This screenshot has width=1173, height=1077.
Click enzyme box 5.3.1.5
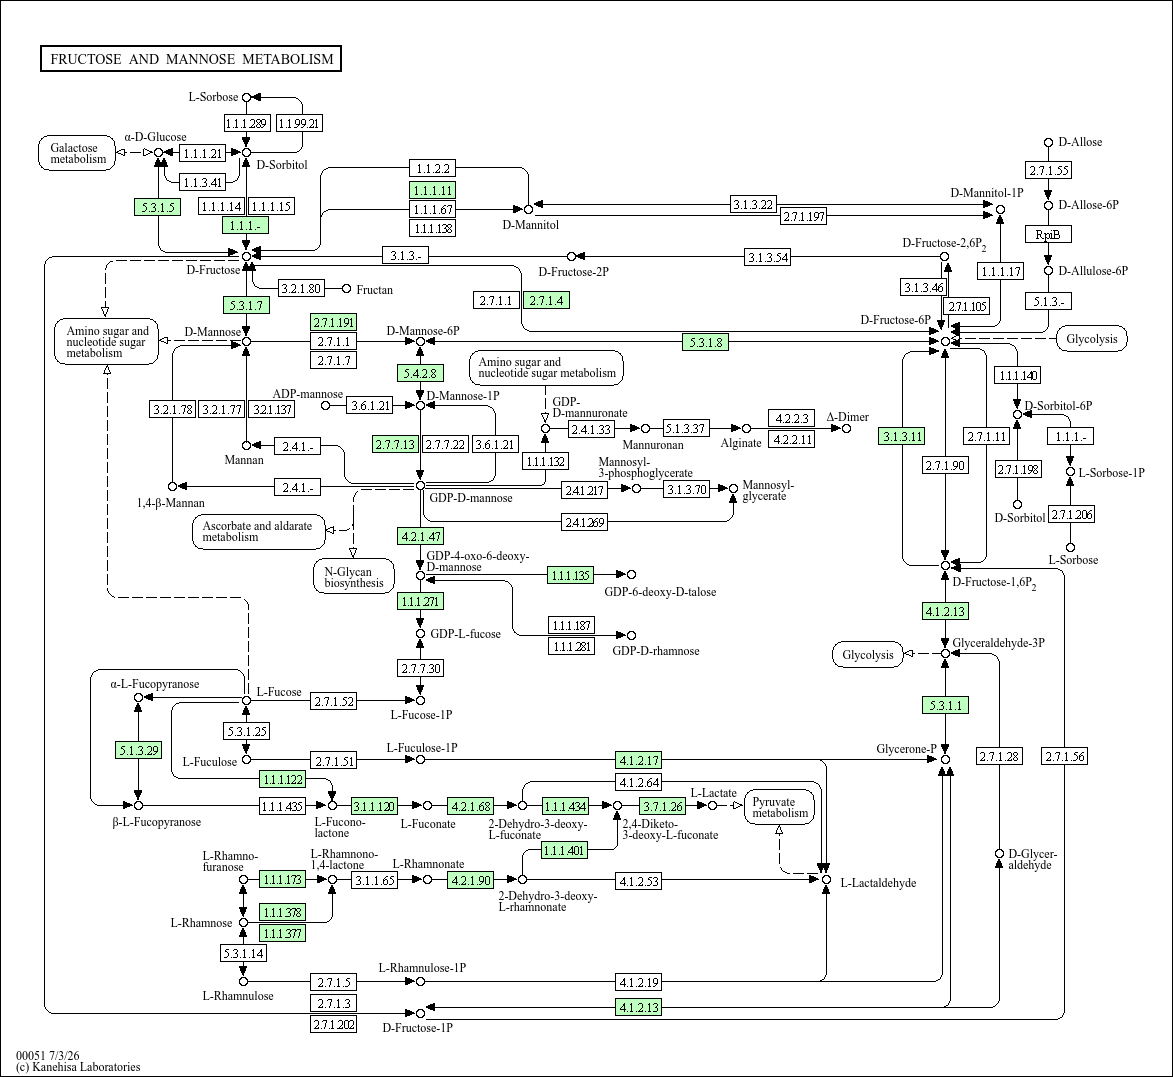click(x=158, y=207)
